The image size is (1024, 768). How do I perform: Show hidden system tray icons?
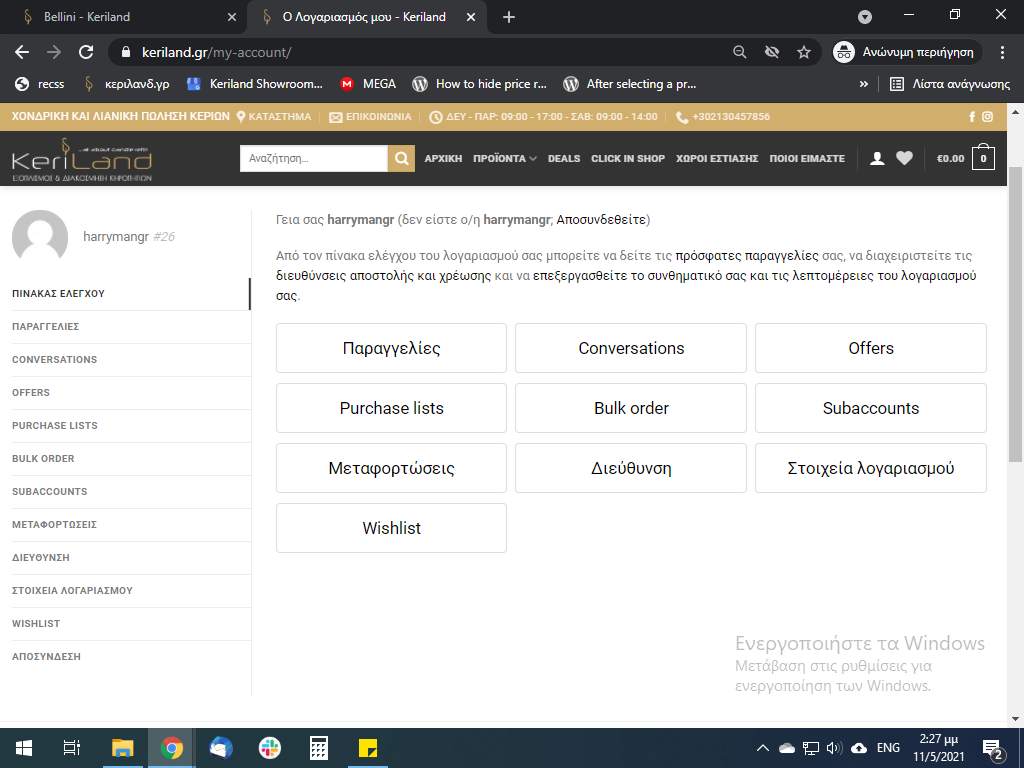762,748
